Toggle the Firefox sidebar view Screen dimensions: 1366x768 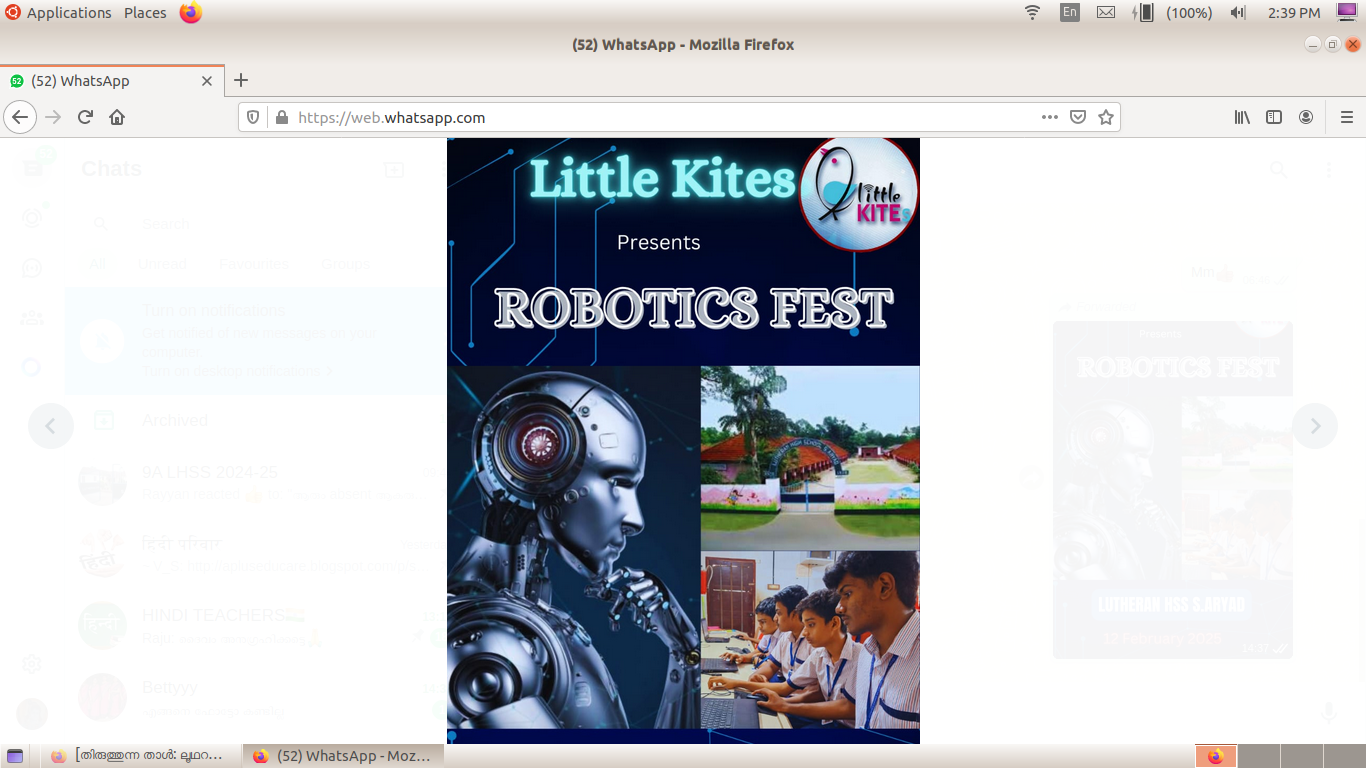click(1274, 117)
